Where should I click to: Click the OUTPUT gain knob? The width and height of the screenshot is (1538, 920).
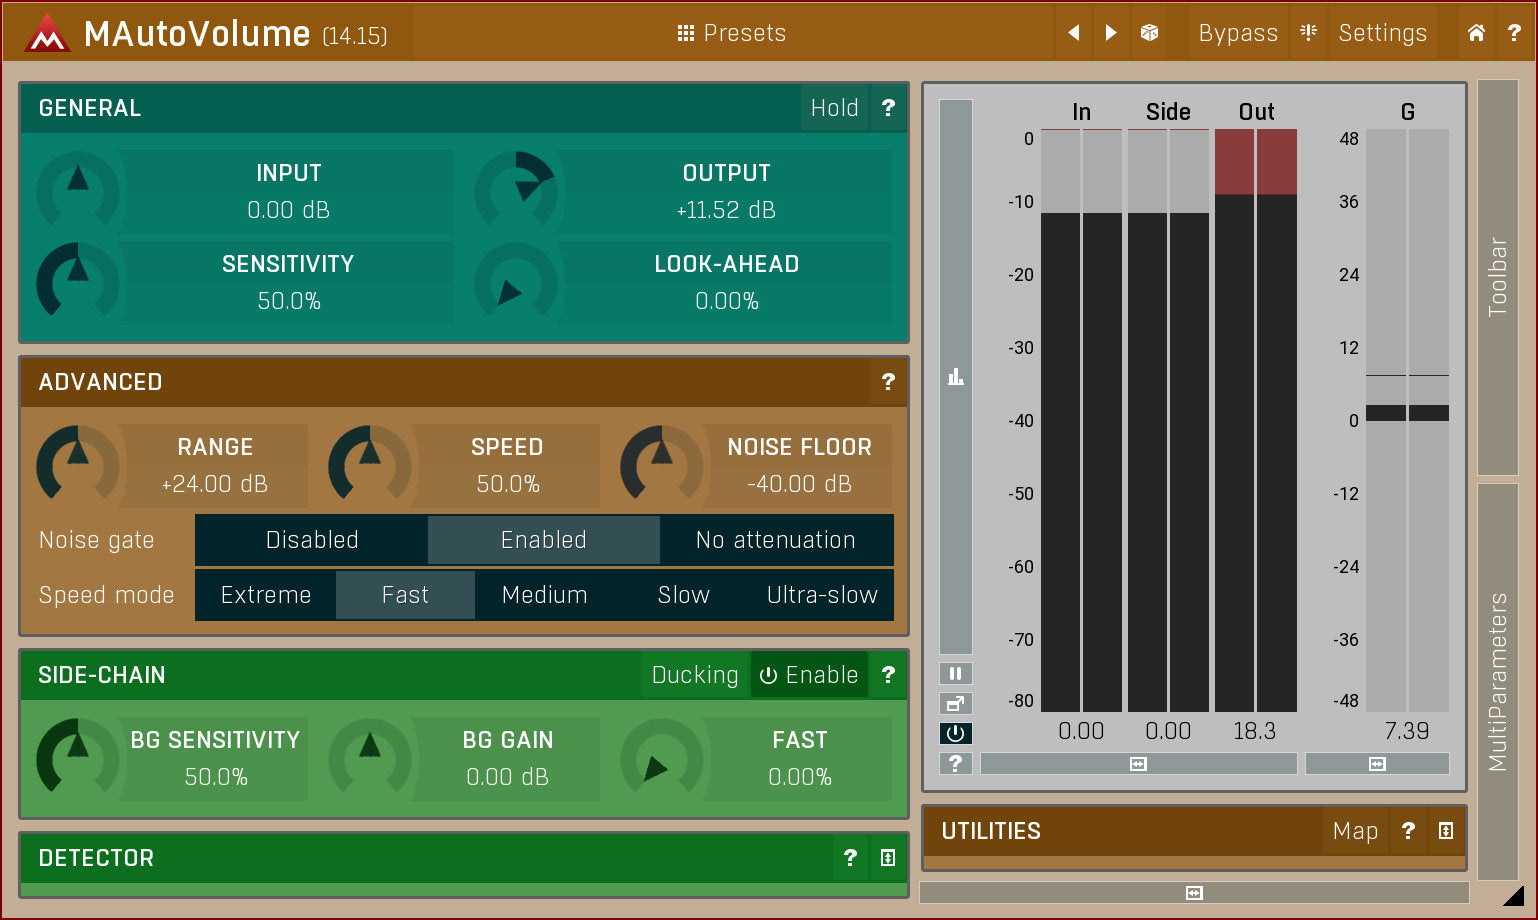click(516, 190)
